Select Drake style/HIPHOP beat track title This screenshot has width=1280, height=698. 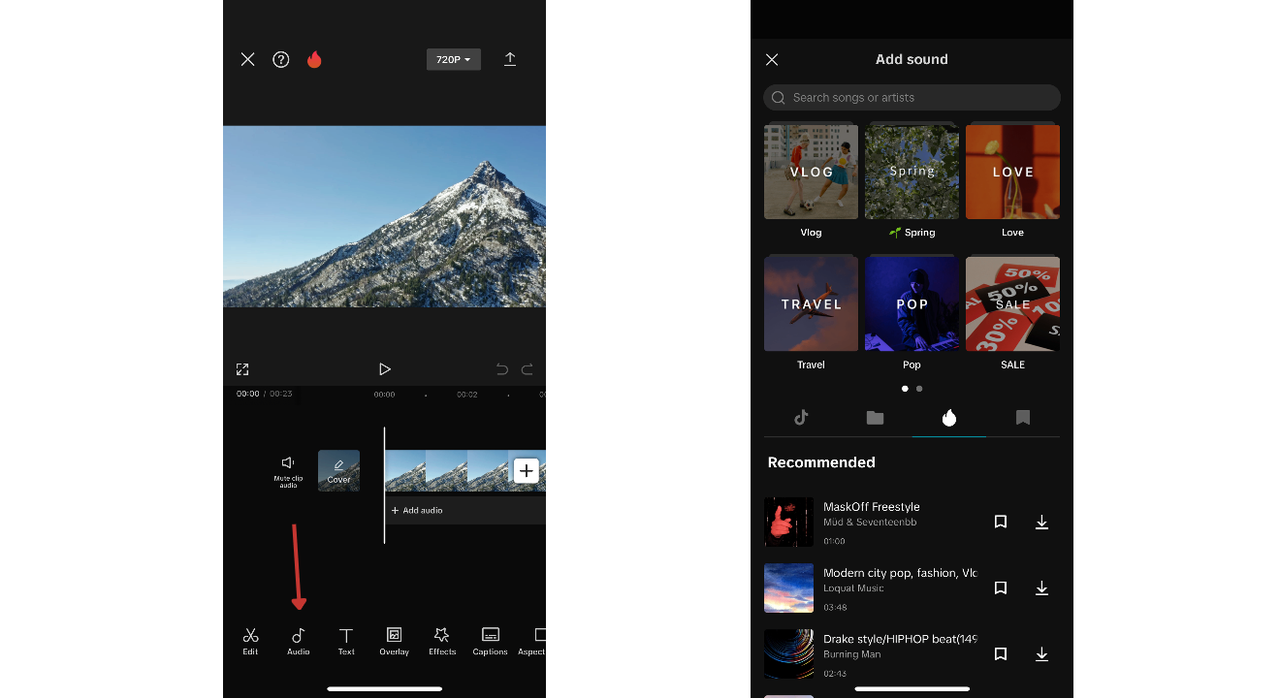click(x=900, y=638)
